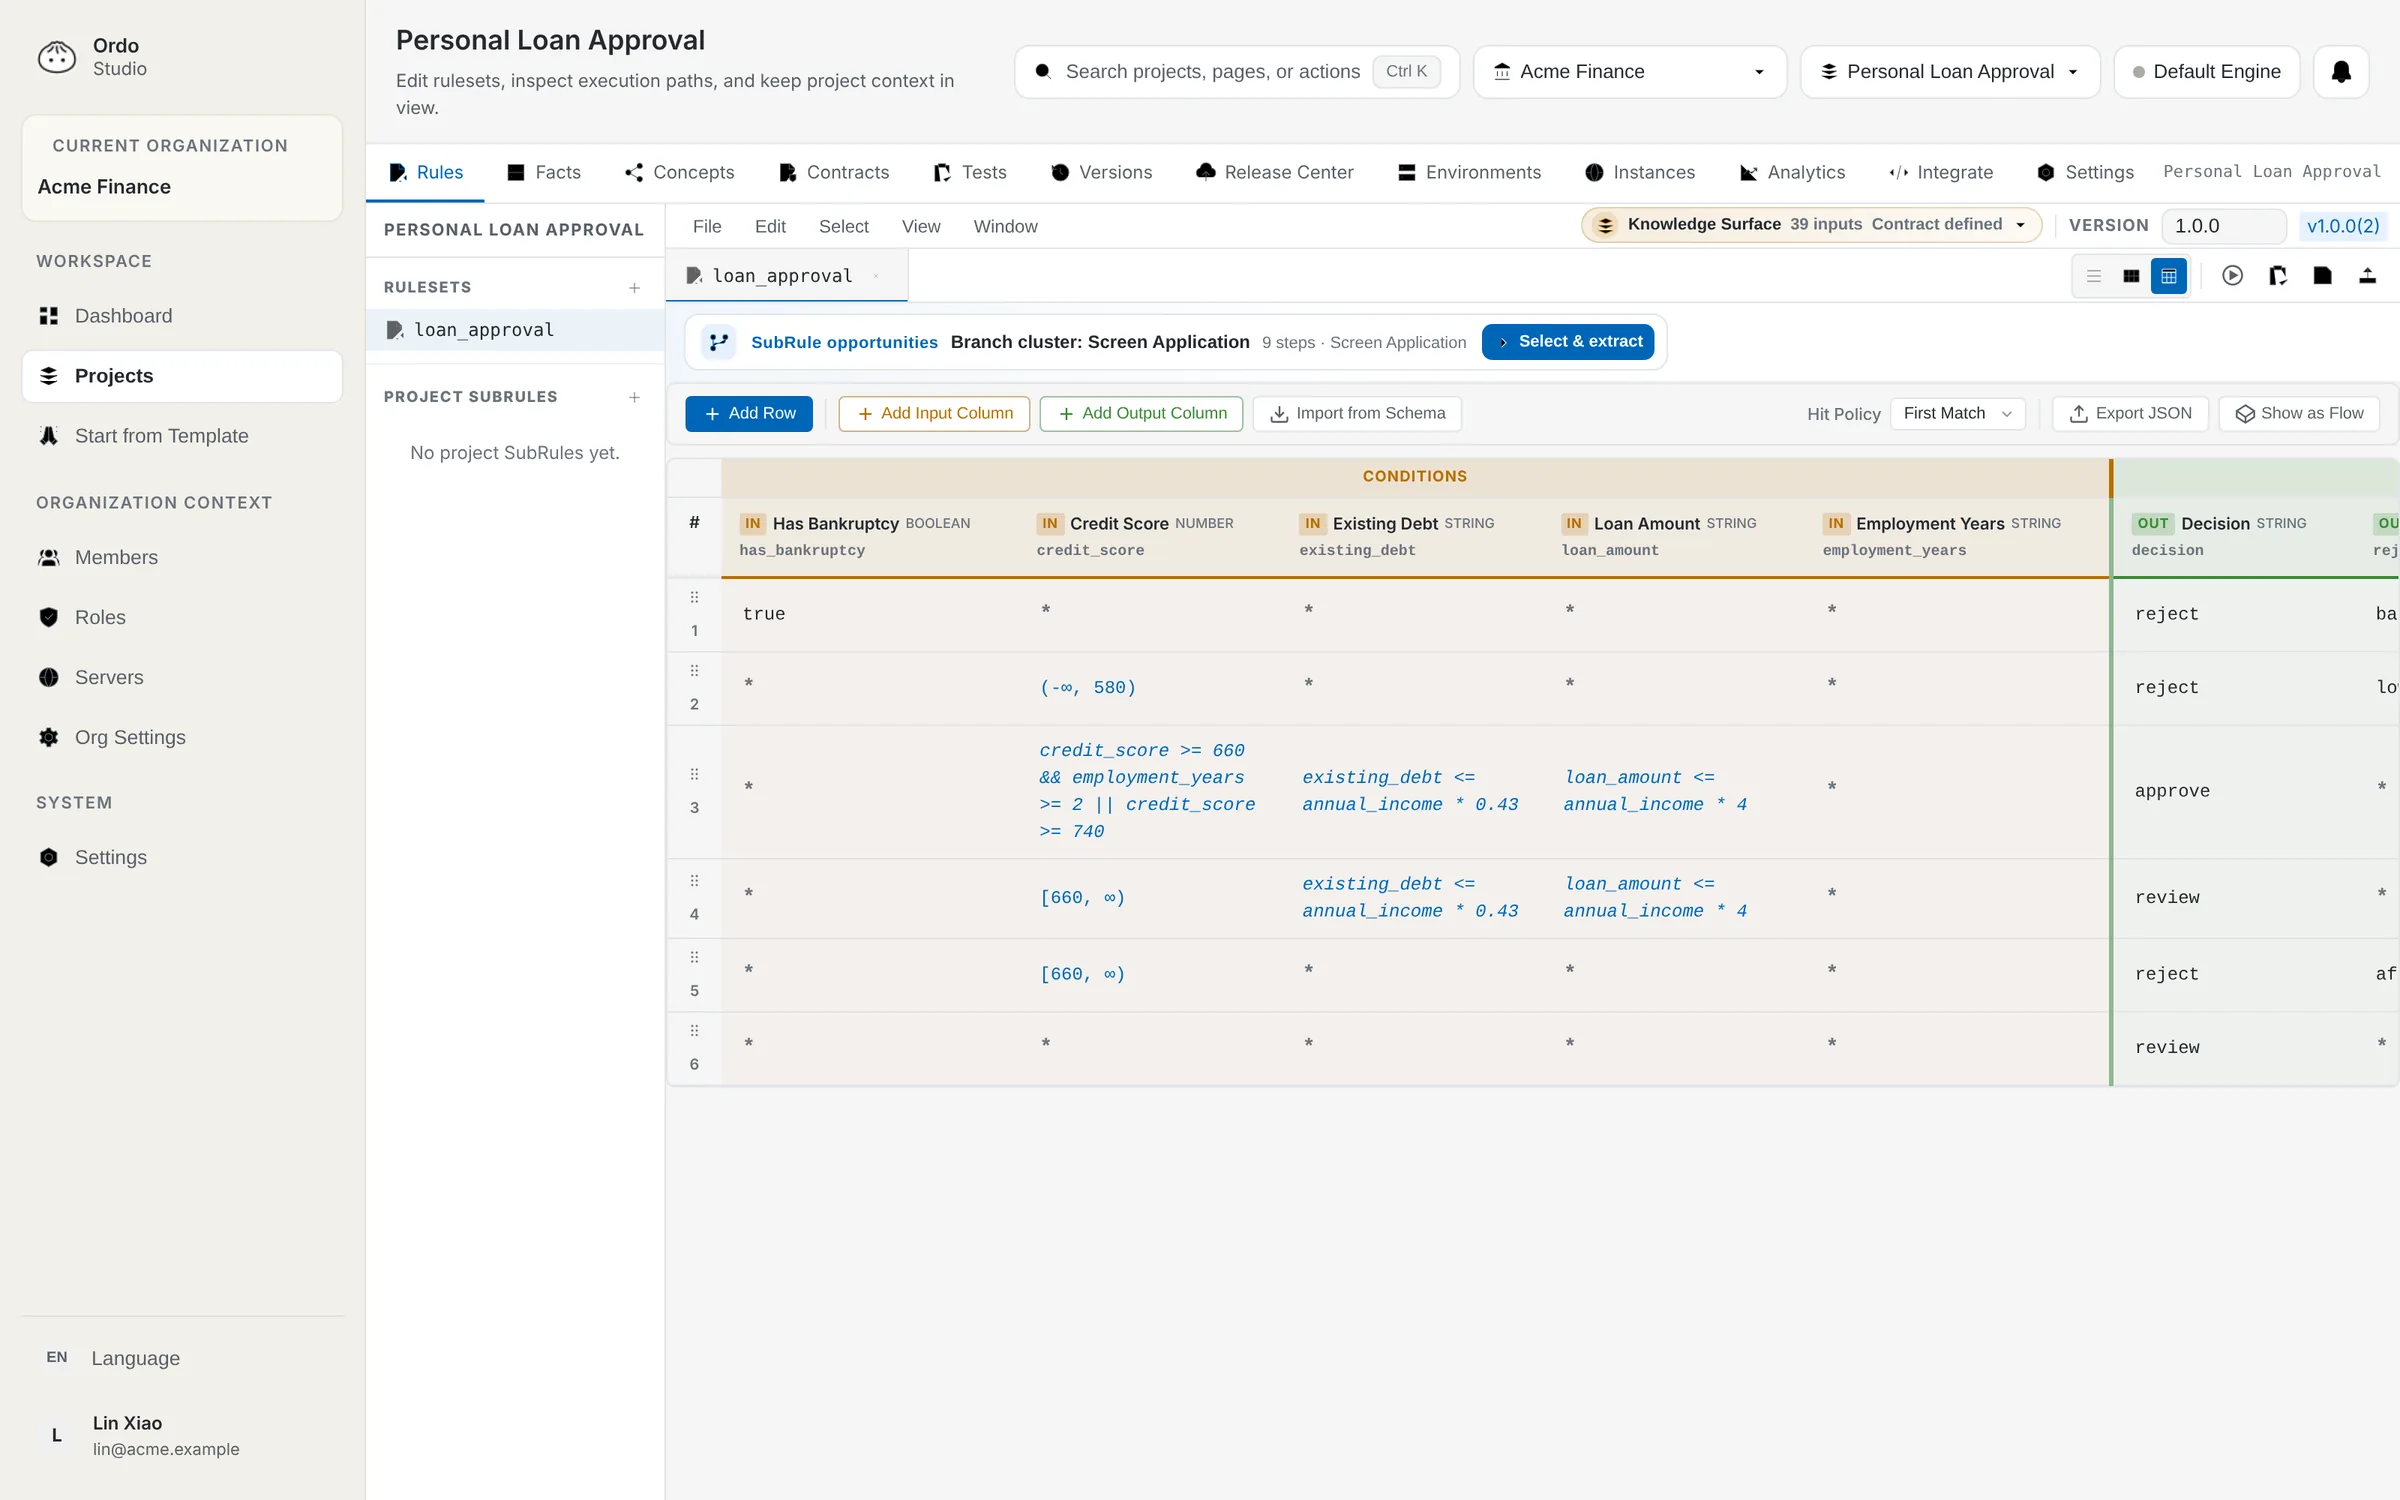
Task: Switch to the Concepts tab
Action: pos(680,173)
